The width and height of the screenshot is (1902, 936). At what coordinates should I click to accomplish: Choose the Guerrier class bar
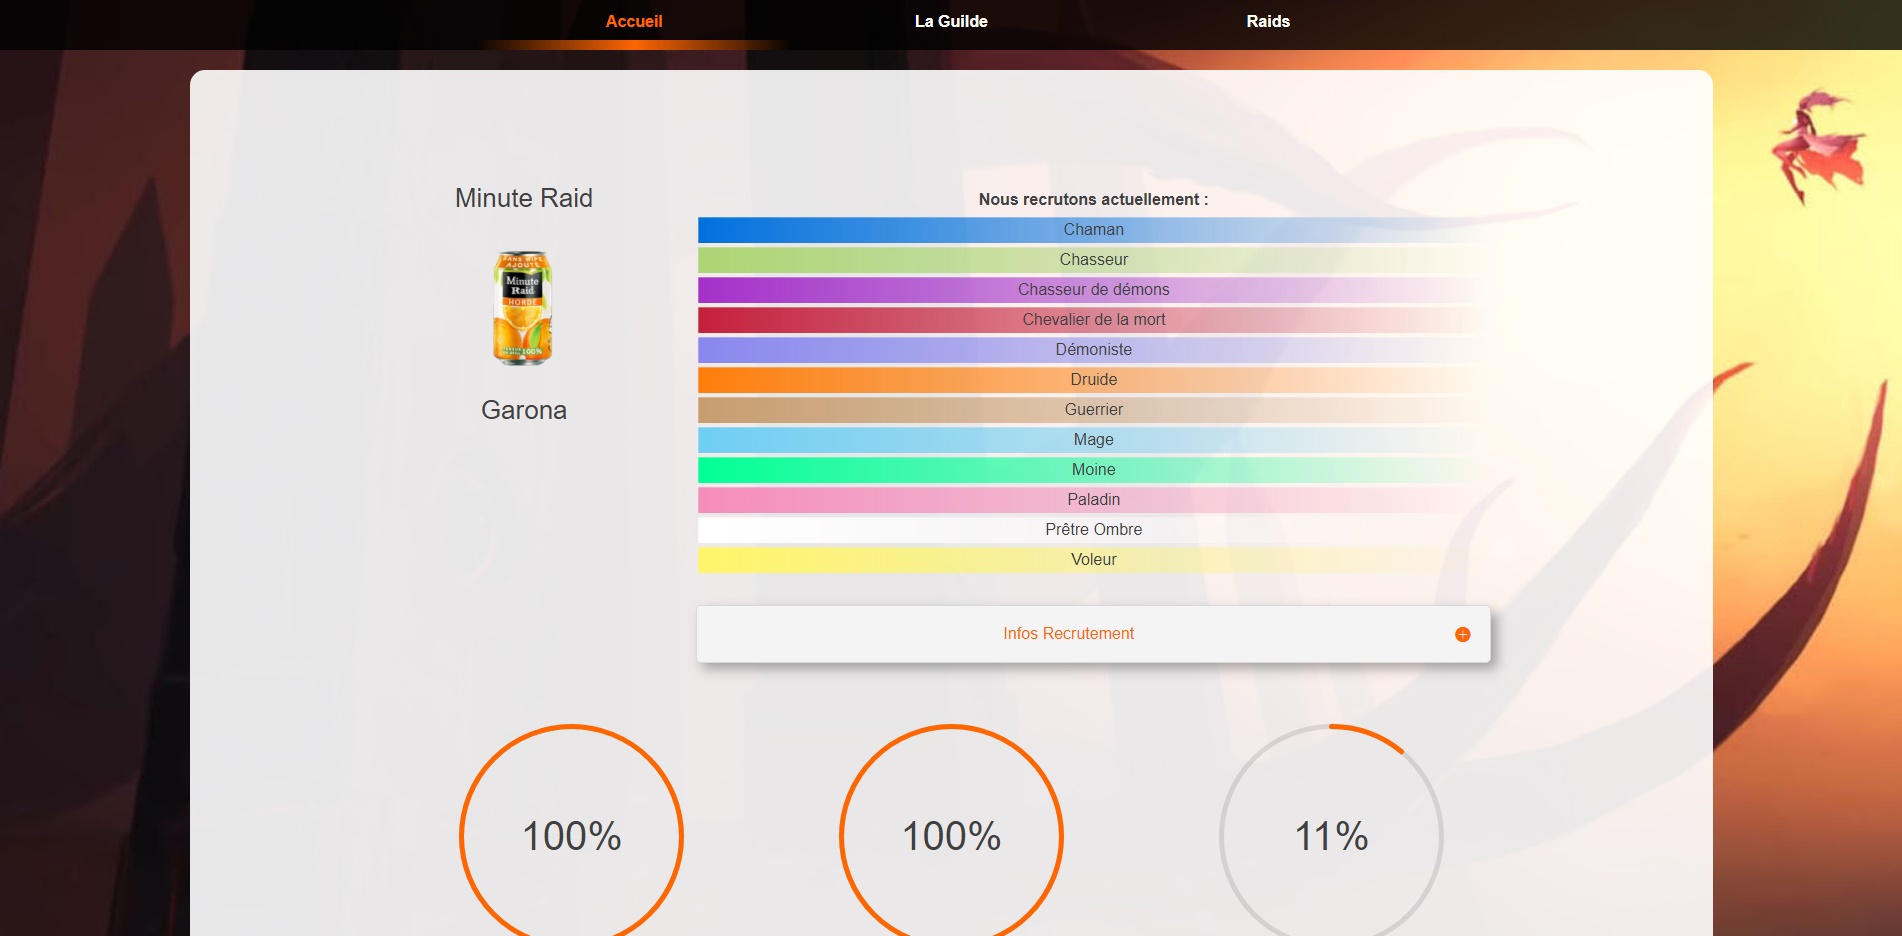point(1093,410)
